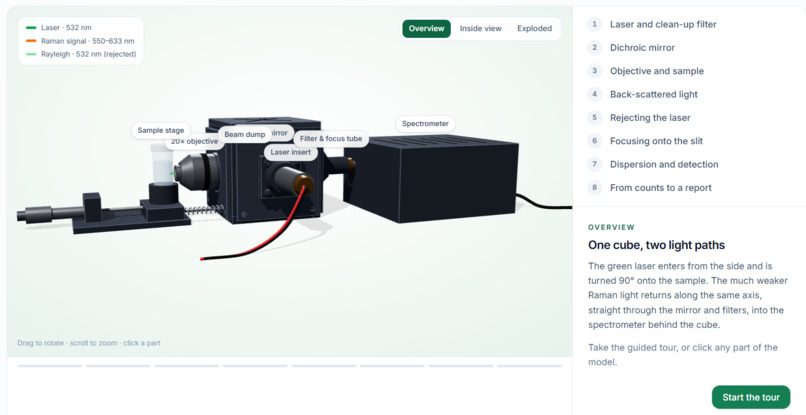
Task: Click the Sample stage label
Action: [160, 131]
